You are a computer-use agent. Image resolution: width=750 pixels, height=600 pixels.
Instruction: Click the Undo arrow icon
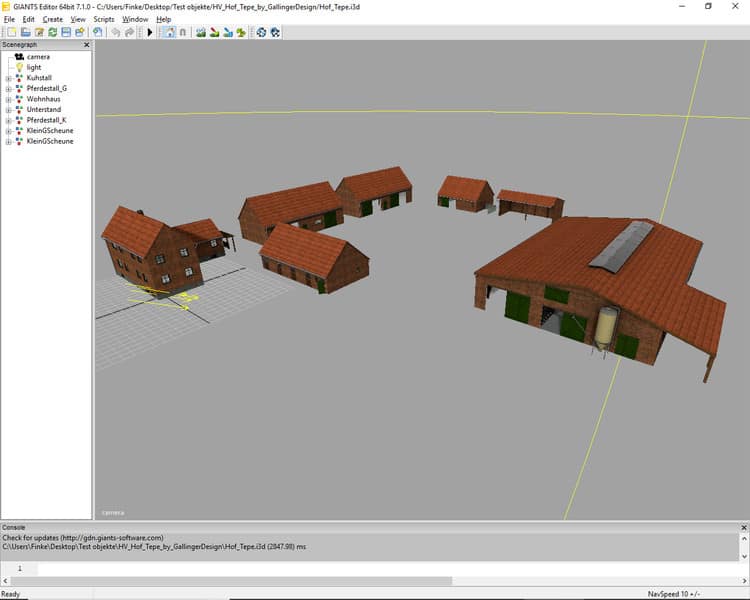coord(116,32)
